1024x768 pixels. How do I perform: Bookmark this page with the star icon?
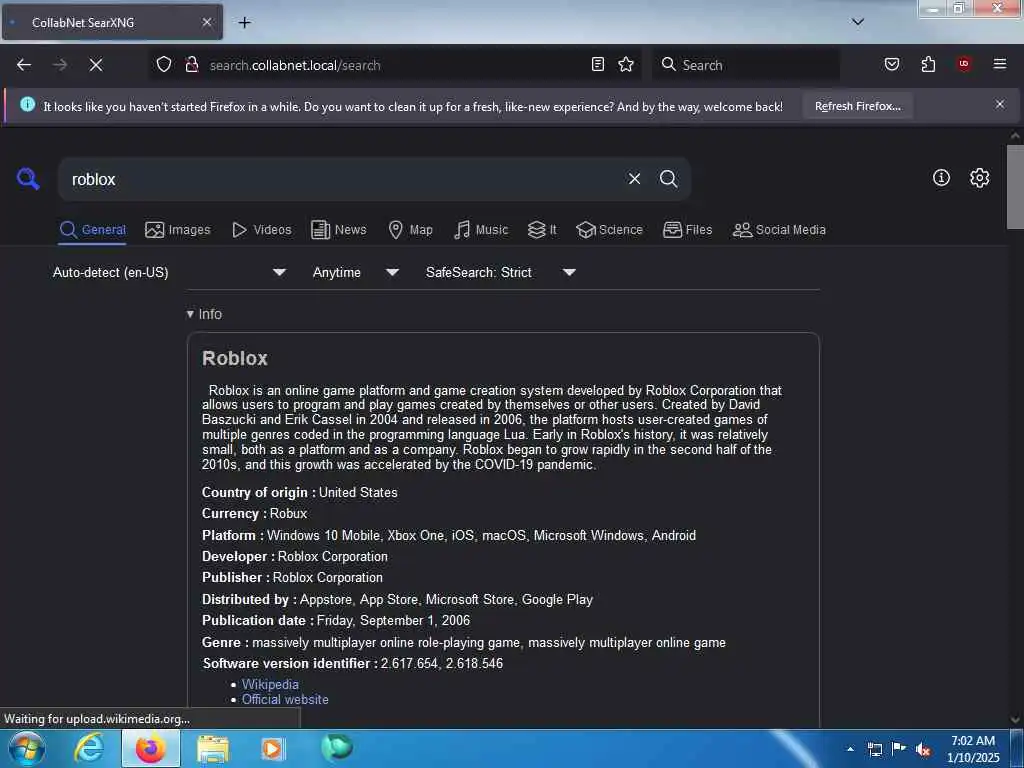[626, 64]
